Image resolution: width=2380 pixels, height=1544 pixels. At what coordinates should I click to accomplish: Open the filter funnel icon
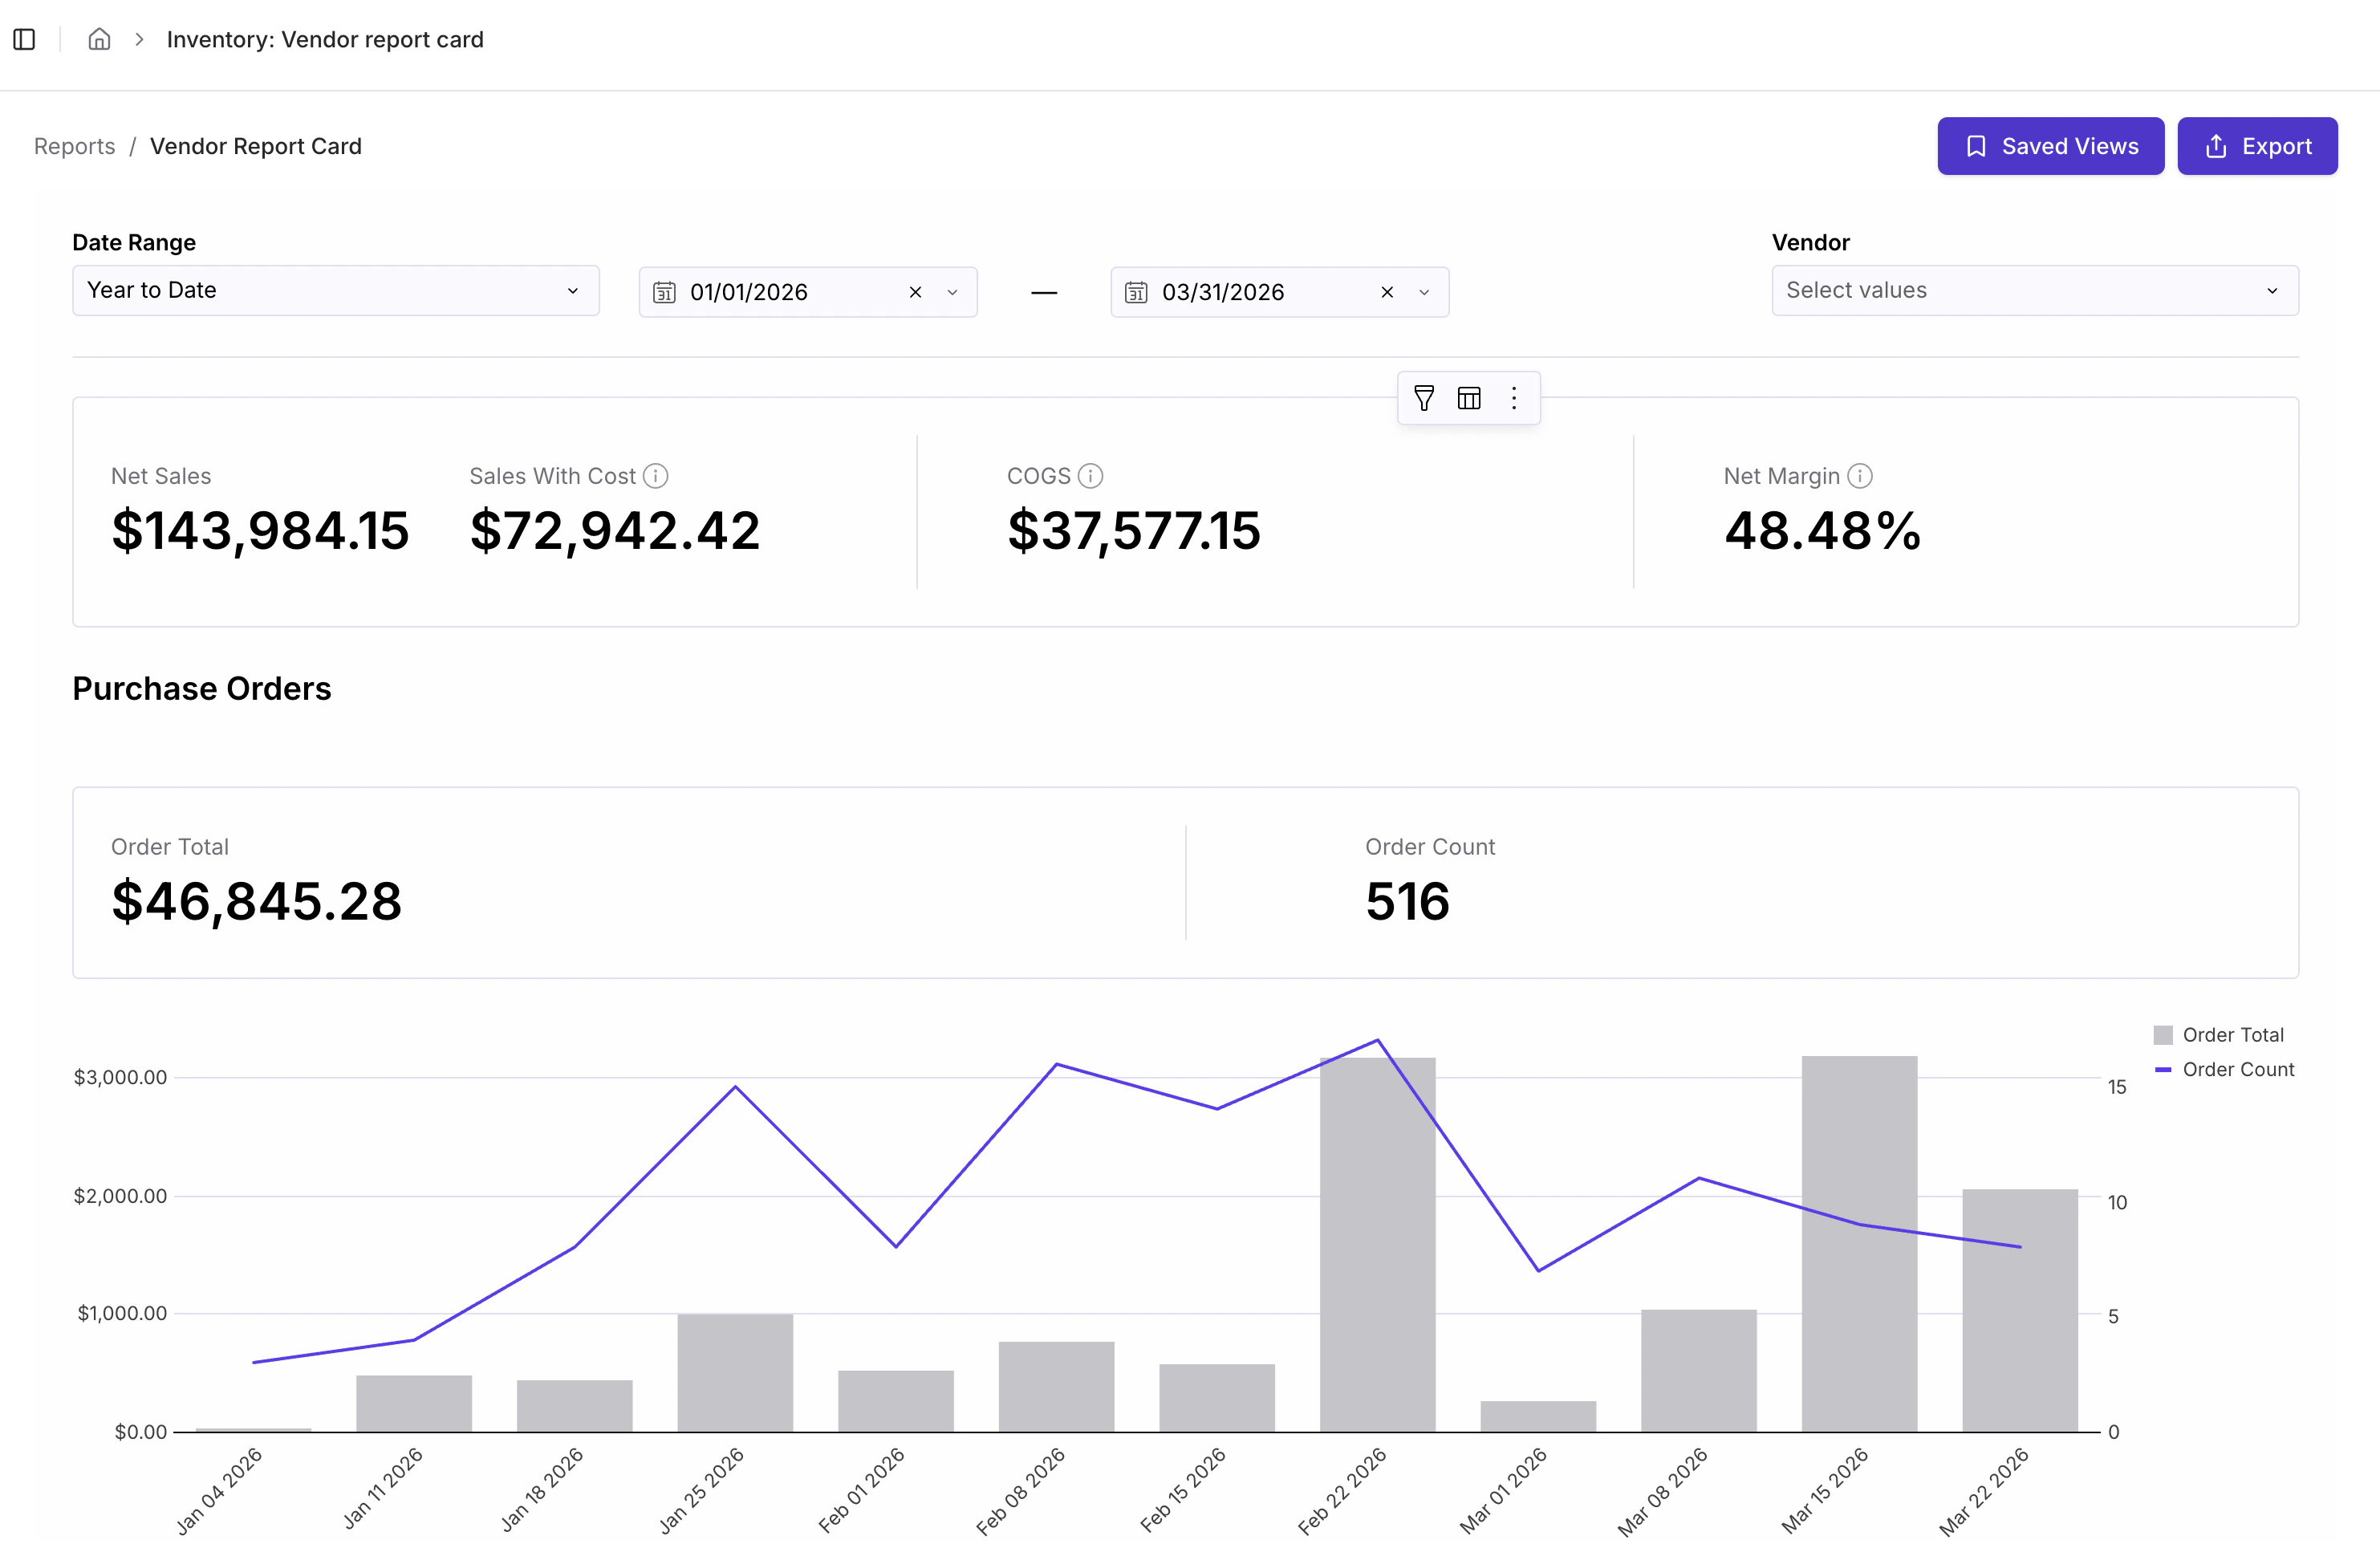coord(1424,398)
